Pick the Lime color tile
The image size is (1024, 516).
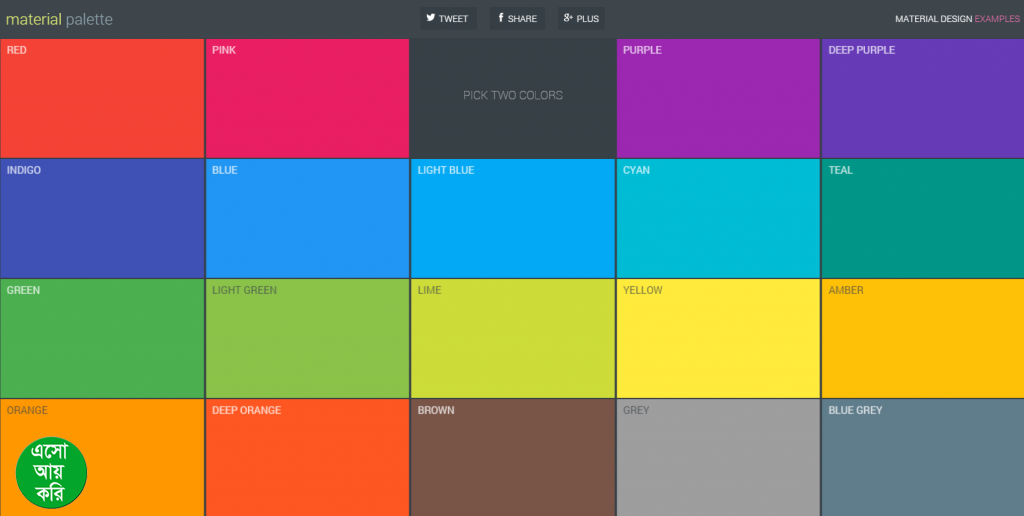pos(513,338)
